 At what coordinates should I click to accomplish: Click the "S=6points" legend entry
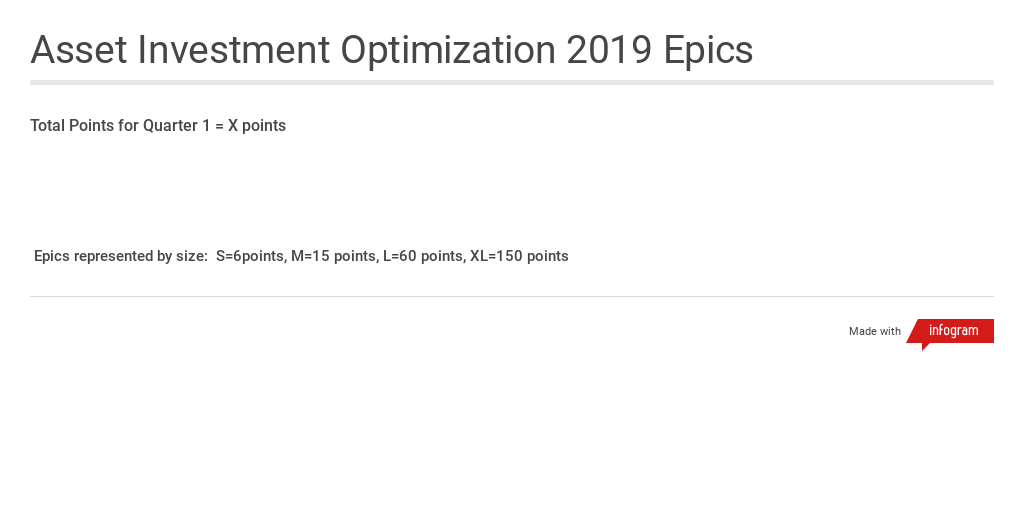(x=250, y=256)
